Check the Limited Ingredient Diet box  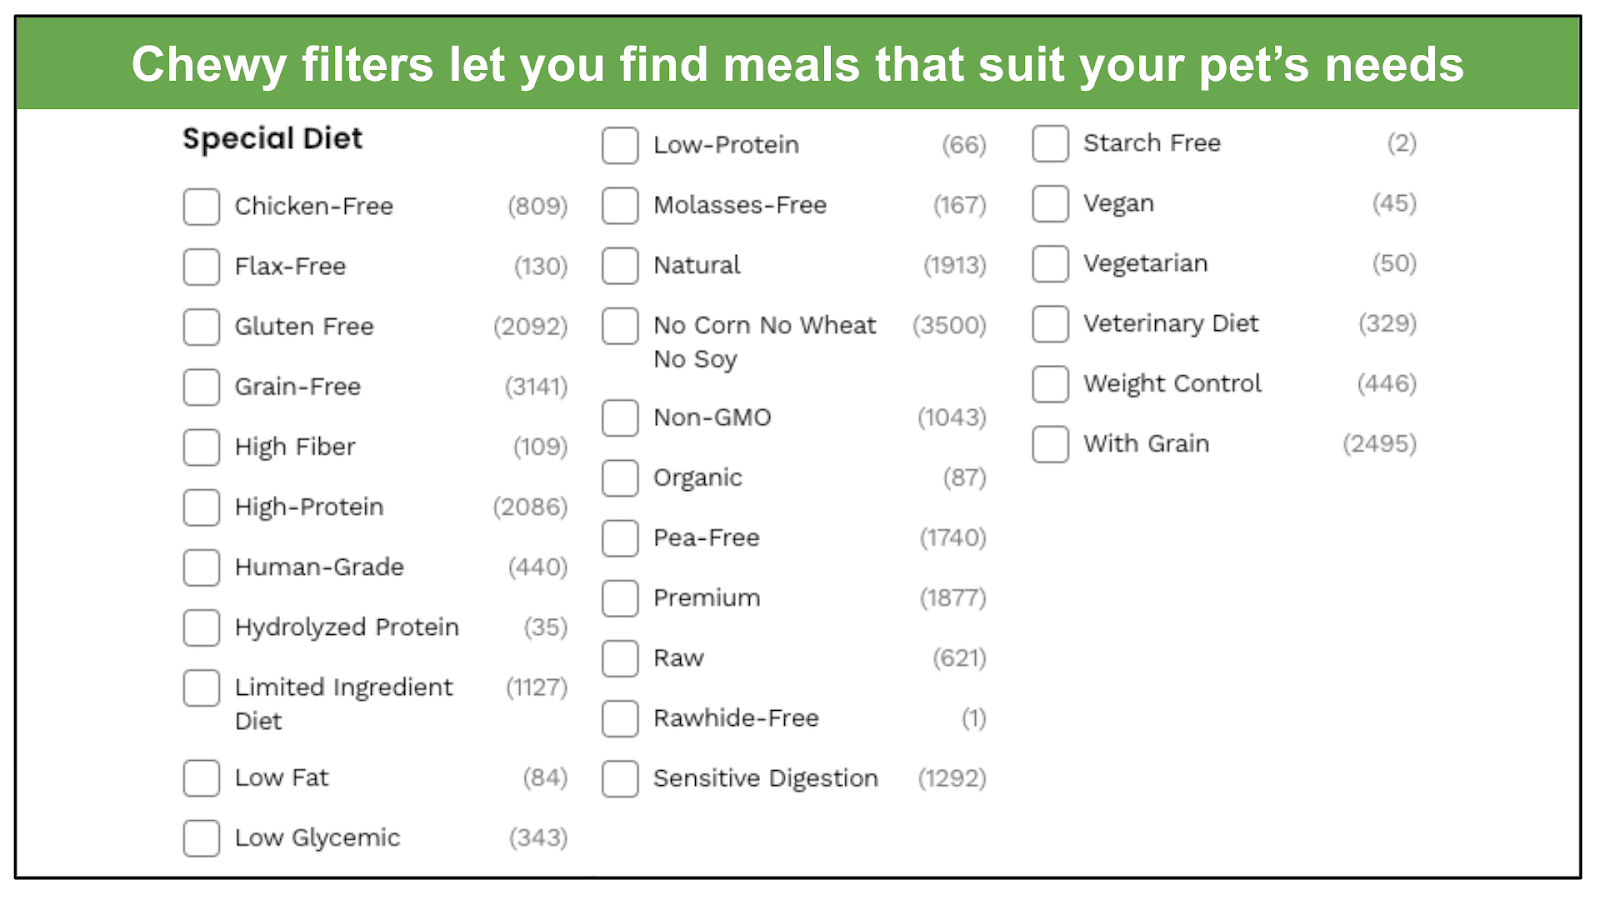(201, 688)
